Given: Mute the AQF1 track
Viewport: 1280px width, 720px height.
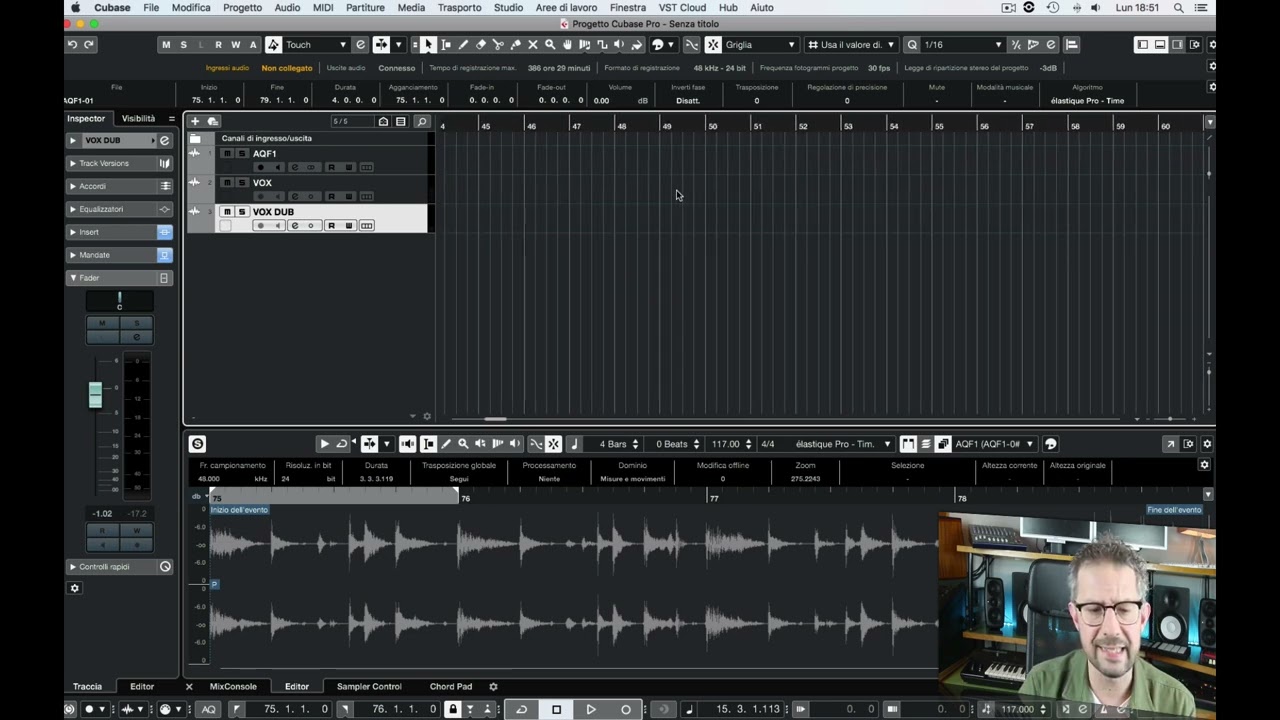Looking at the screenshot, I should (227, 154).
